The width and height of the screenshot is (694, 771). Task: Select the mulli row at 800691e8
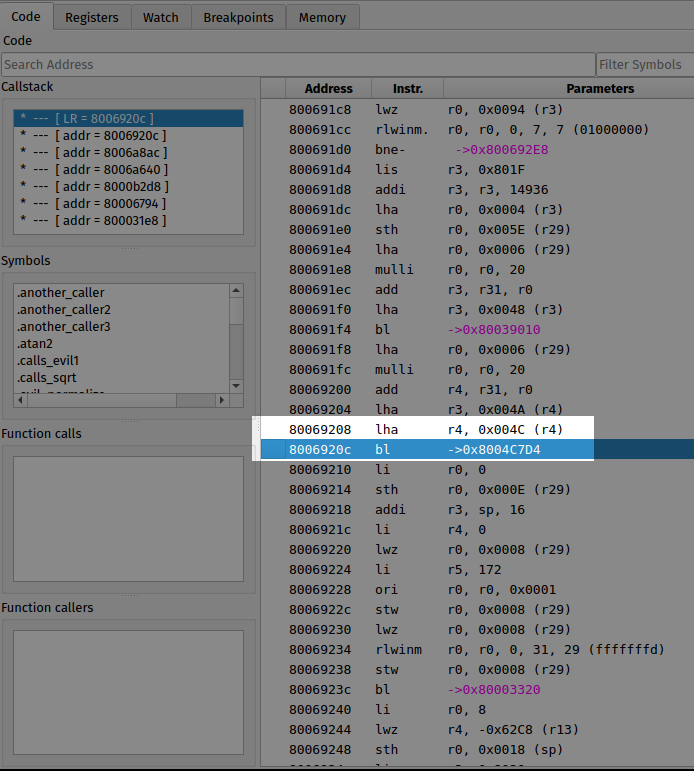[x=477, y=270]
